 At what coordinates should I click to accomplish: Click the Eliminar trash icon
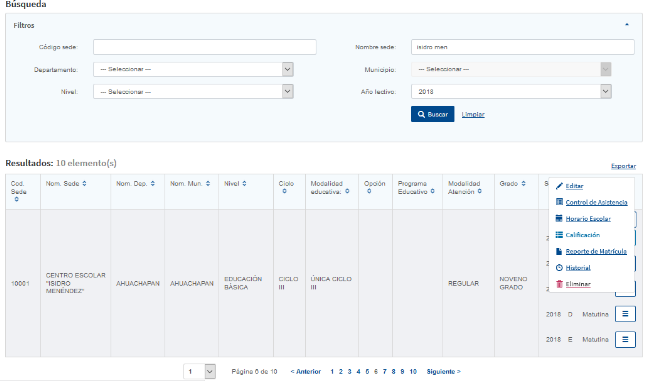[x=559, y=284]
